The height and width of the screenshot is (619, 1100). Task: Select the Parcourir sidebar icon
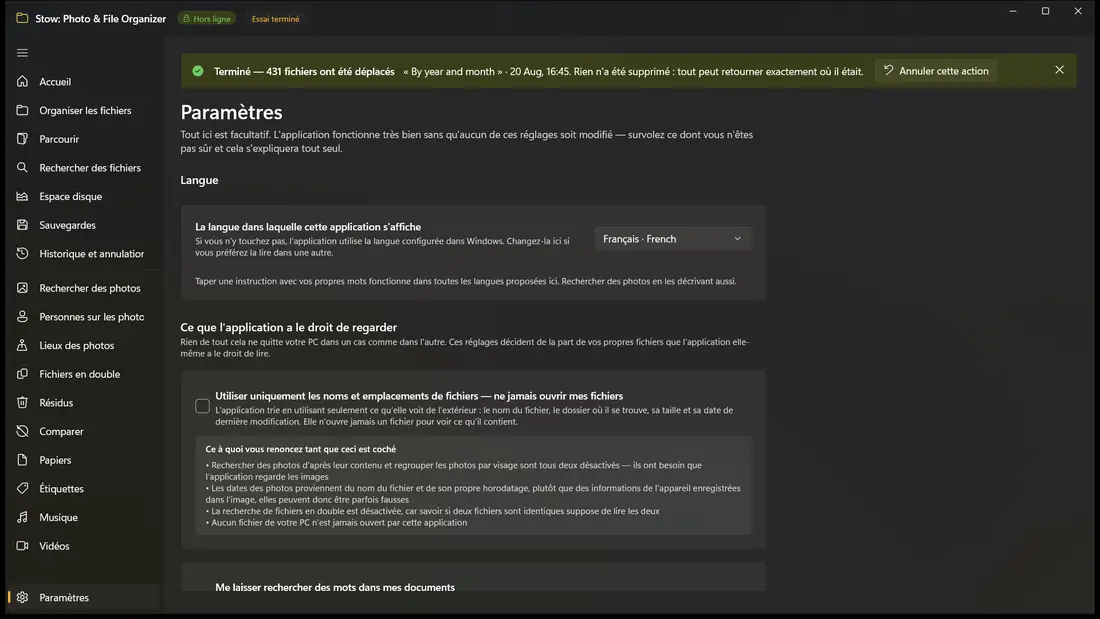pos(22,139)
